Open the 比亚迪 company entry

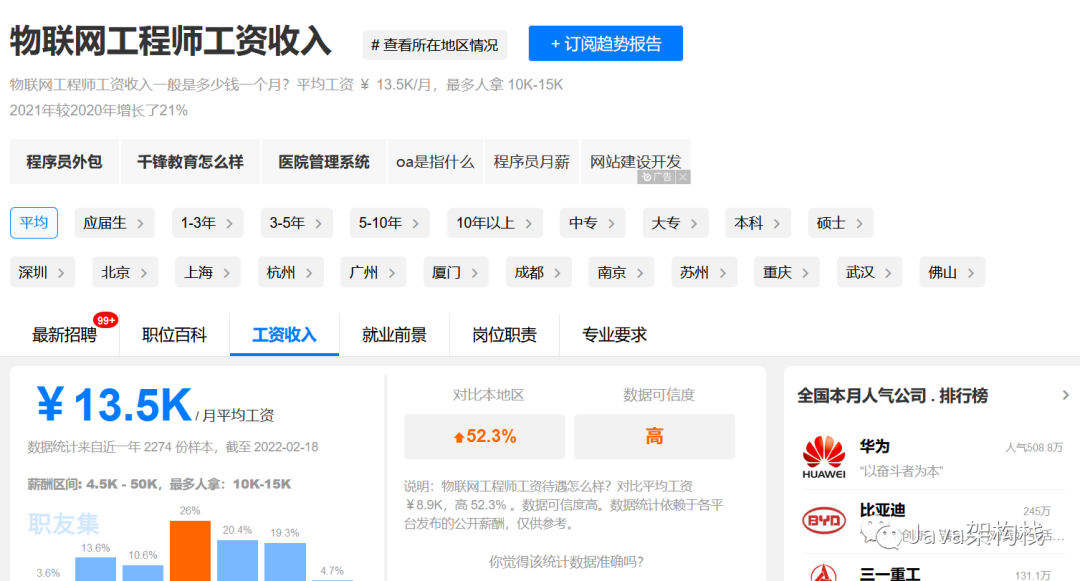click(933, 521)
